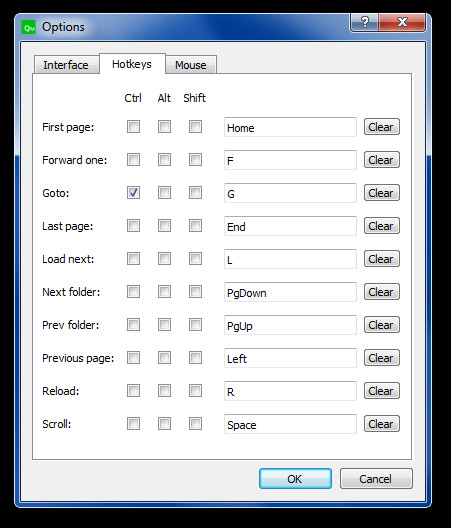Viewport: 451px width, 528px height.
Task: Clear the Load next hotkey
Action: pyautogui.click(x=382, y=259)
